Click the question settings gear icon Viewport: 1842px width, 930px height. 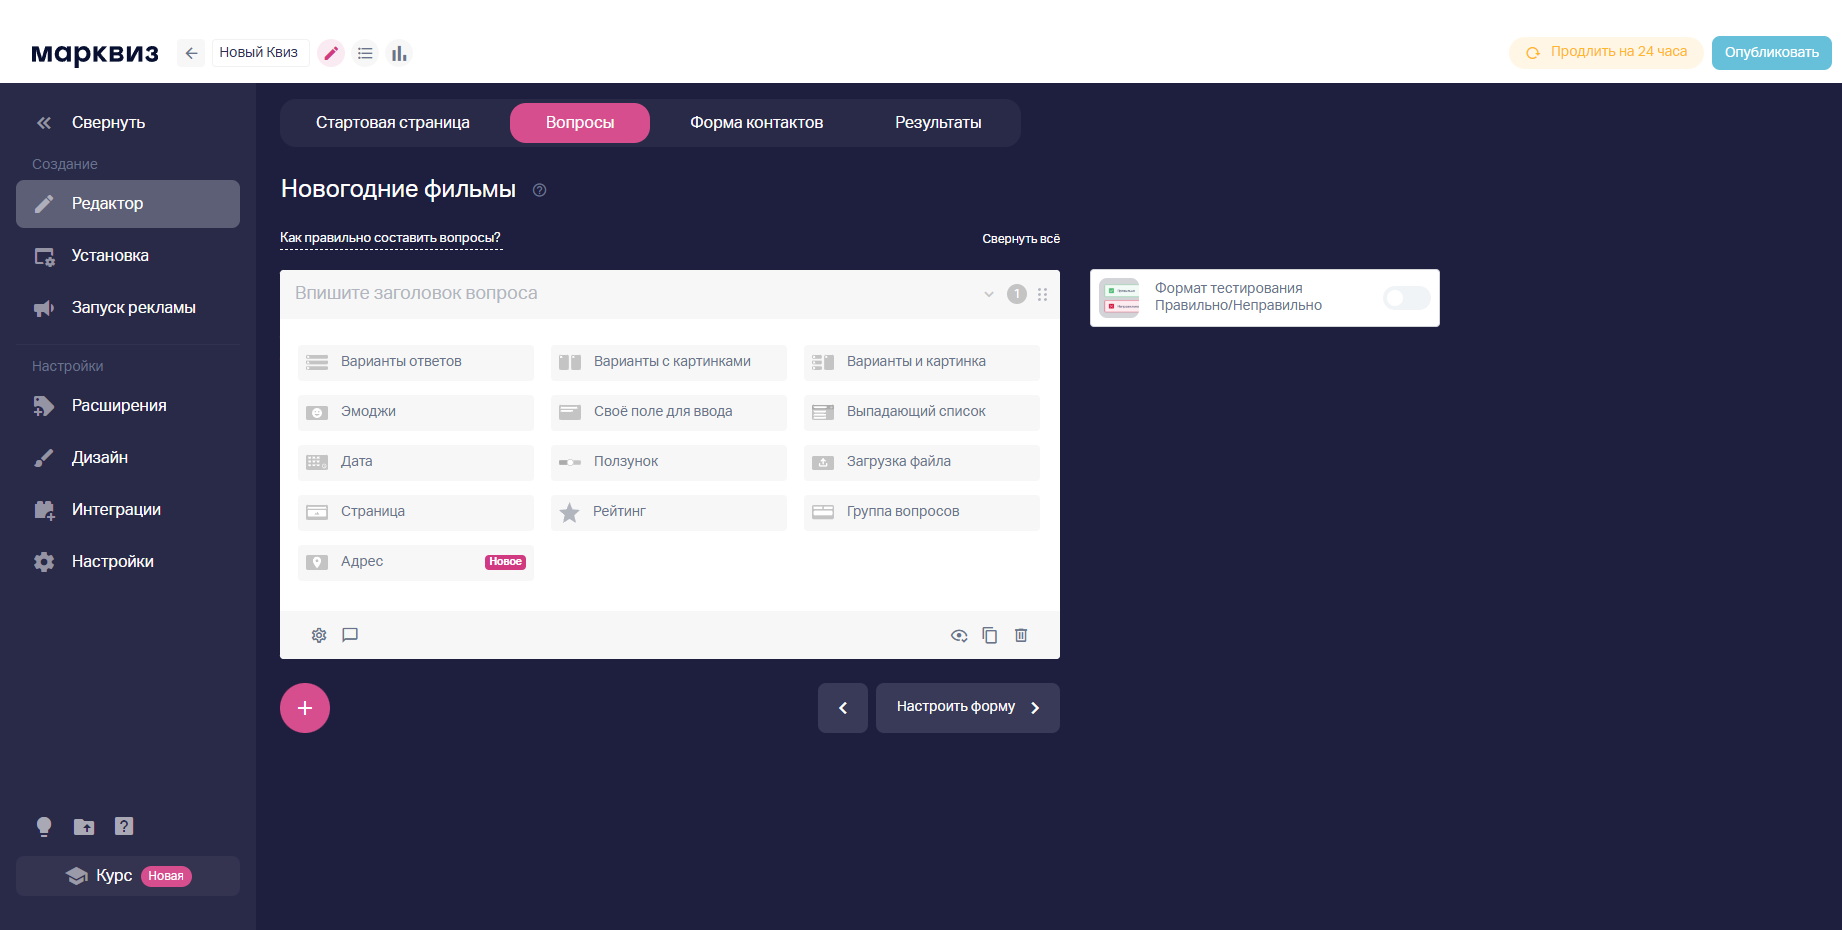click(319, 635)
